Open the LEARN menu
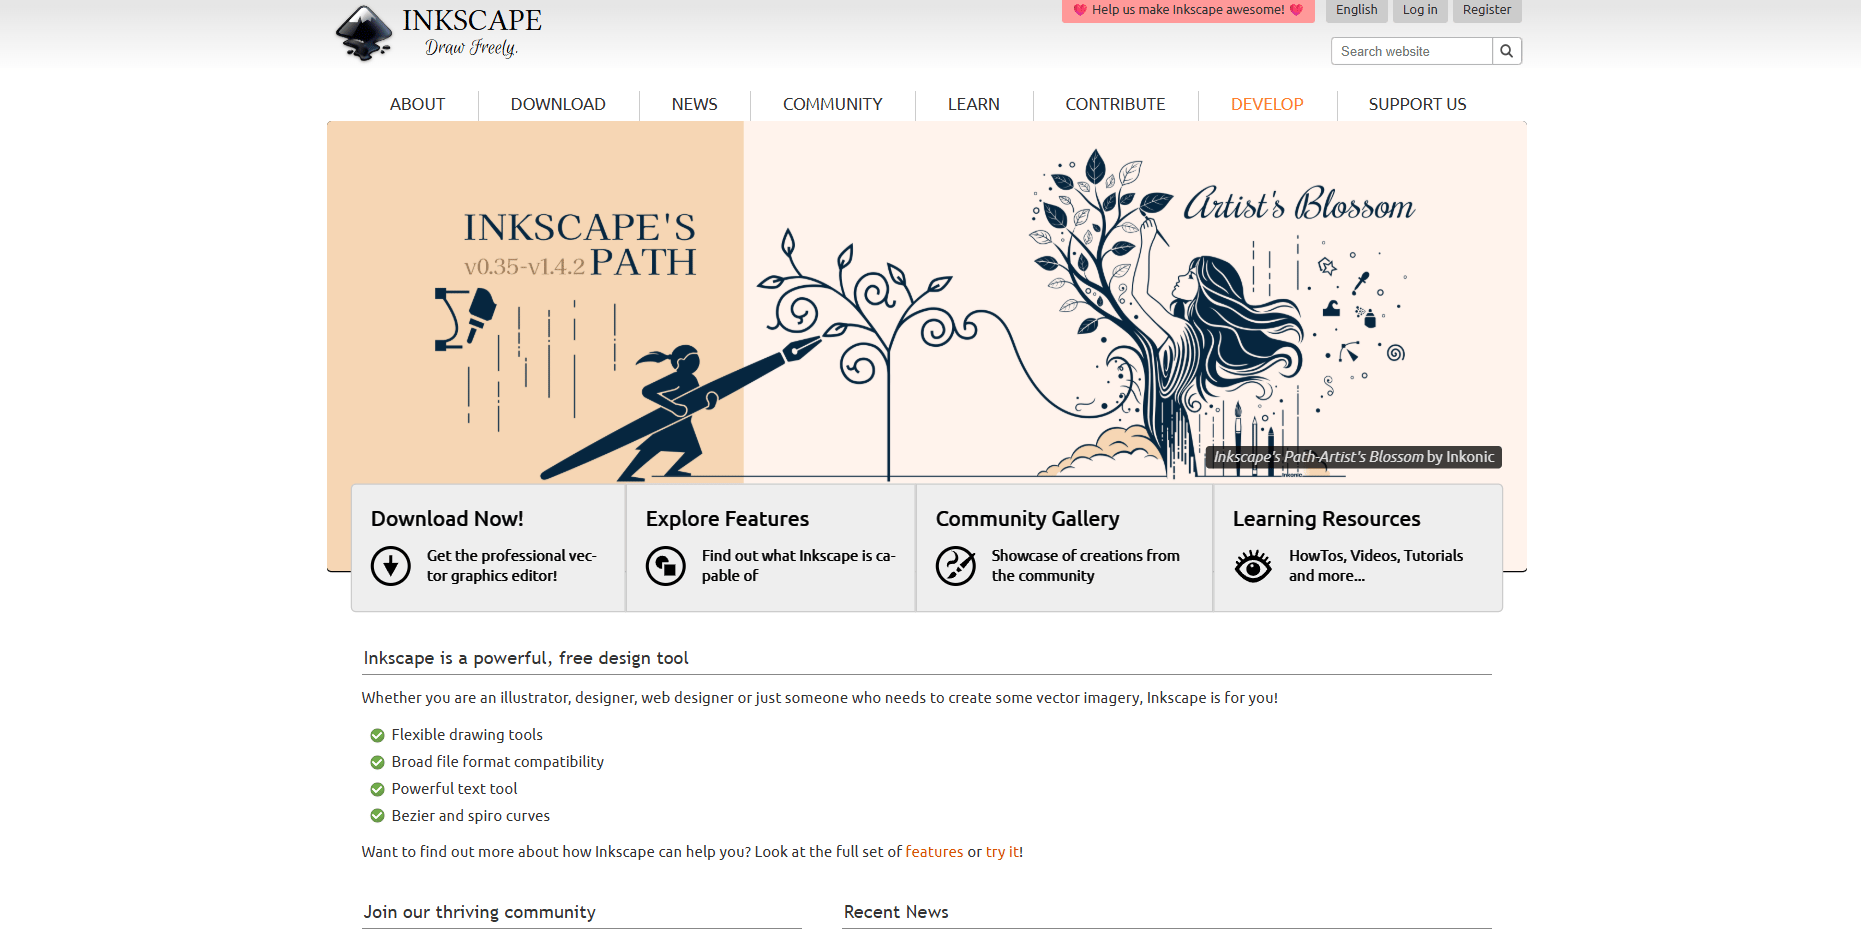 [x=974, y=104]
